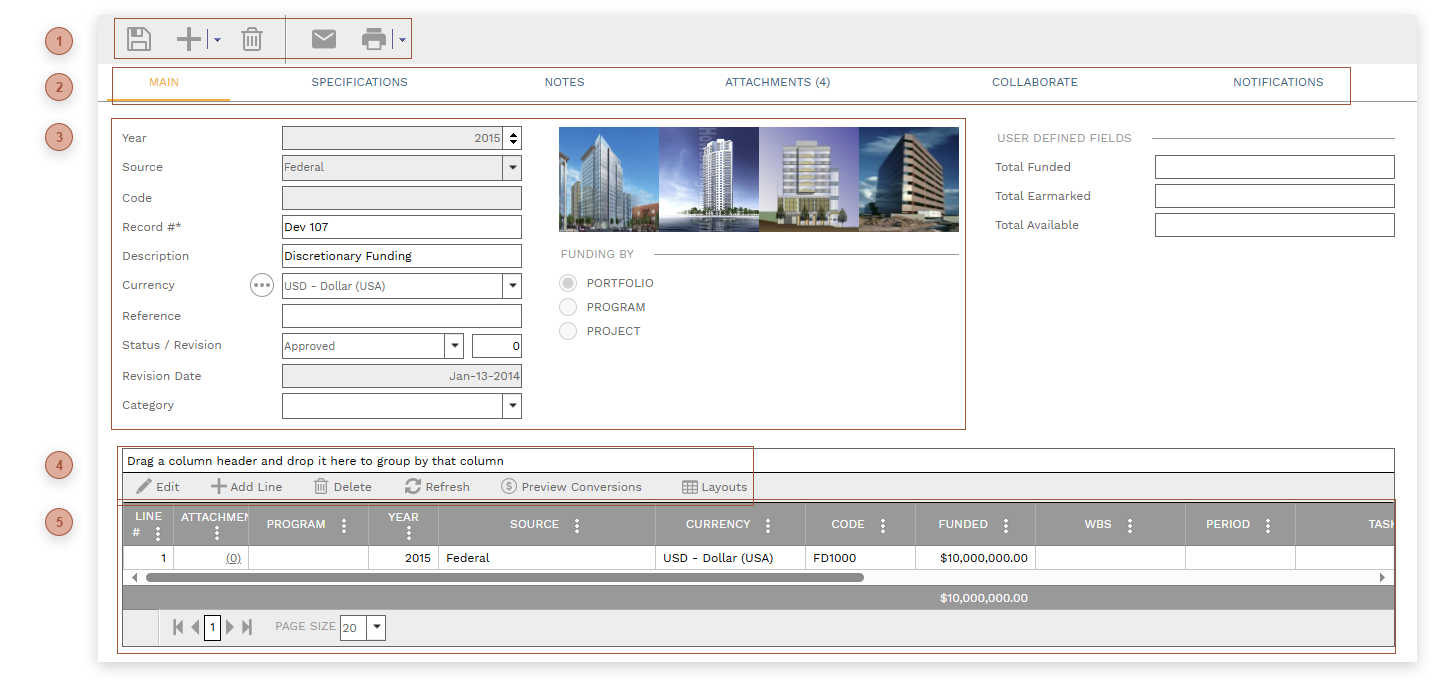
Task: Open the Attachments (4) tab
Action: click(x=777, y=82)
